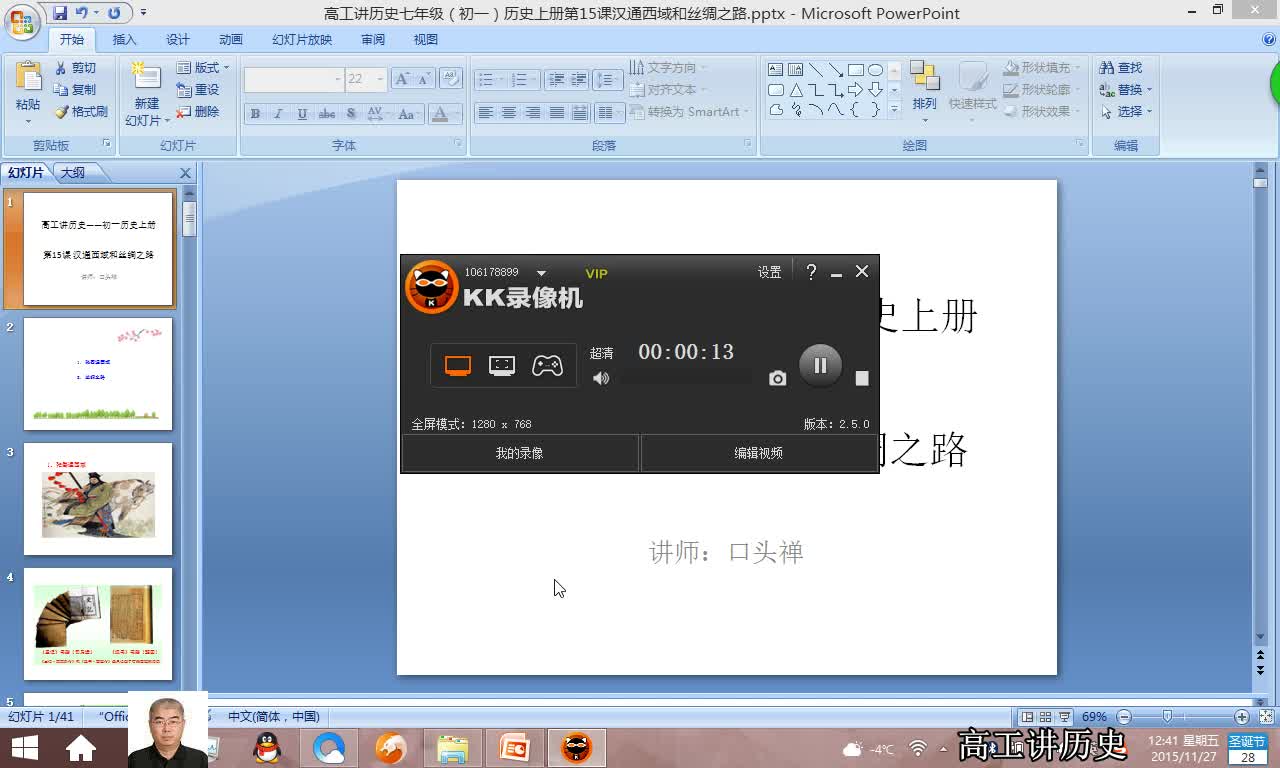Copy selection with 复制

(76, 90)
